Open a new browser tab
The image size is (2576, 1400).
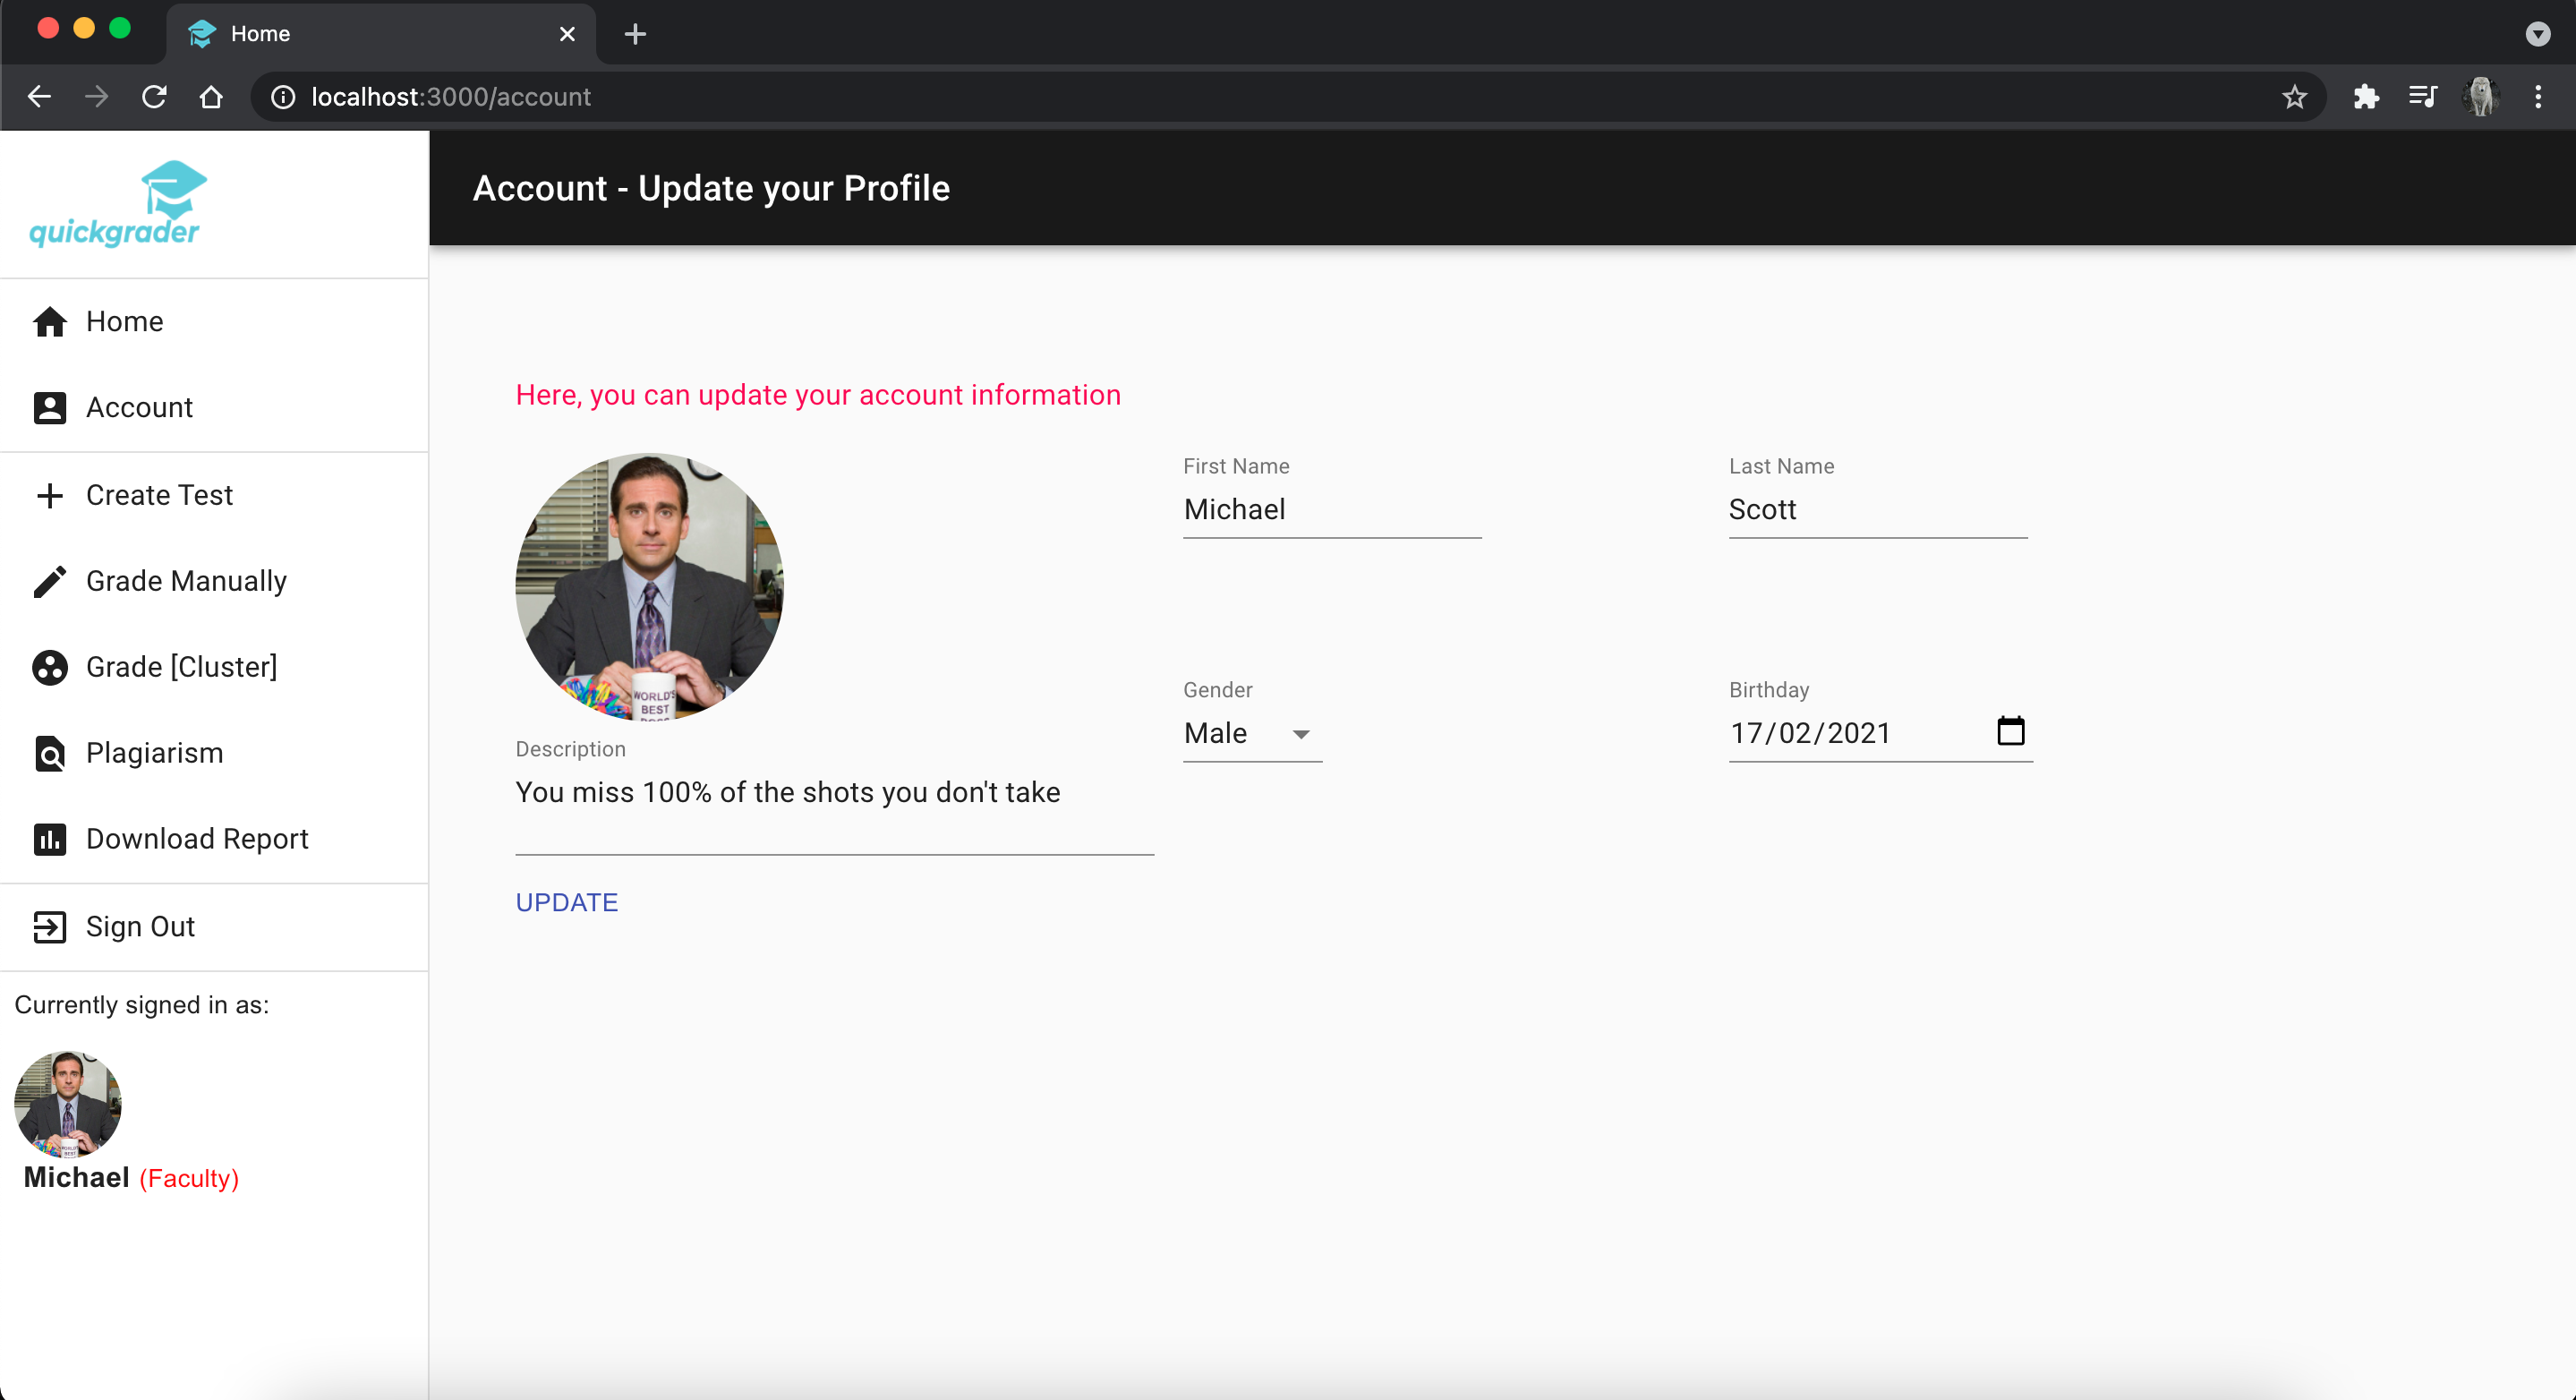click(635, 34)
